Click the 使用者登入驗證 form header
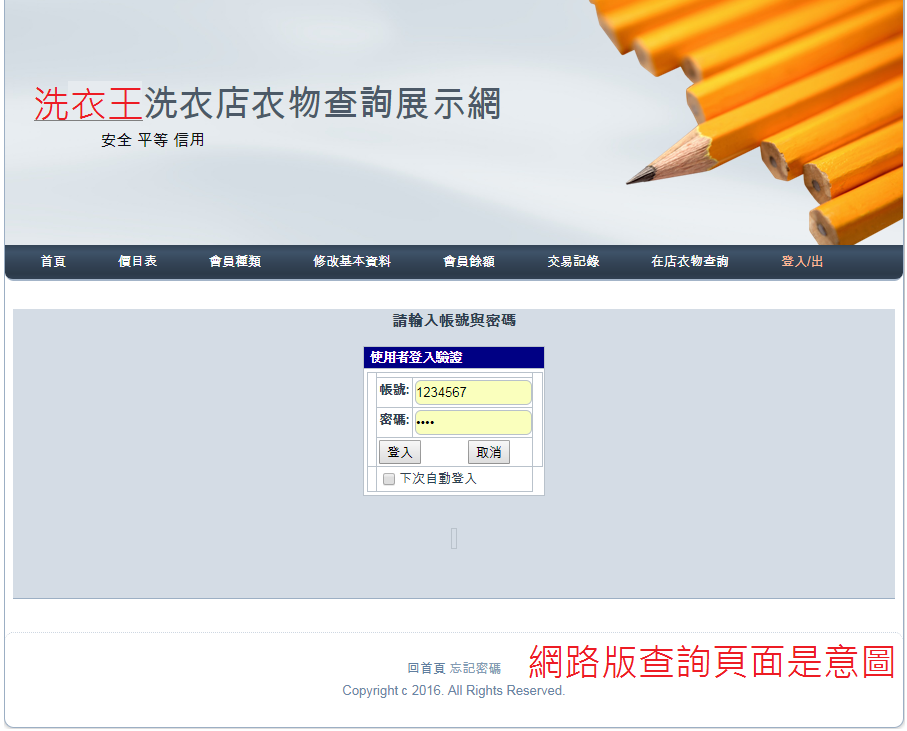 click(x=453, y=357)
